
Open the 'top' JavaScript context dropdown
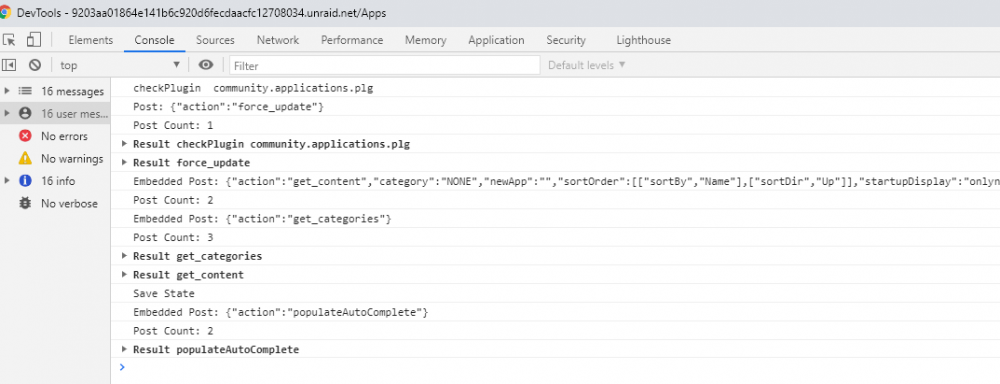coord(120,65)
